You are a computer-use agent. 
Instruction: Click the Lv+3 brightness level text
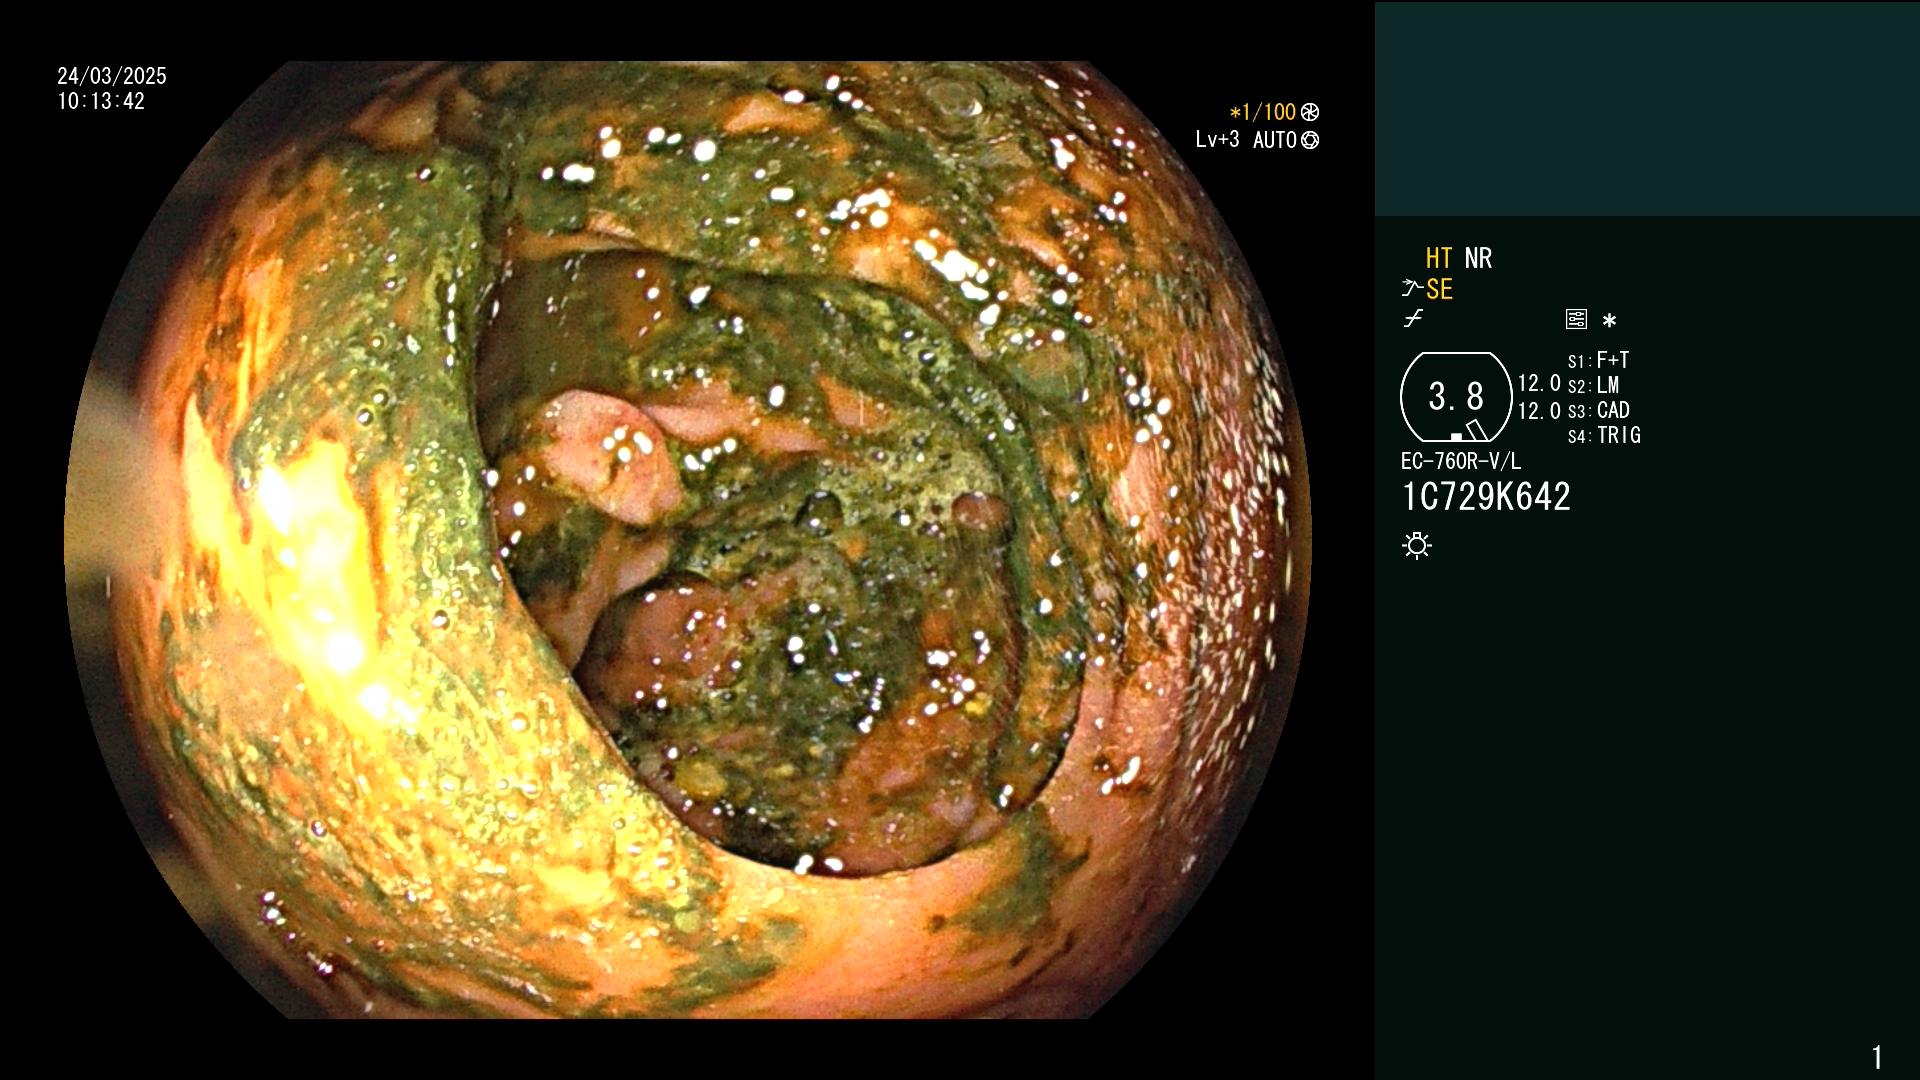(1217, 140)
